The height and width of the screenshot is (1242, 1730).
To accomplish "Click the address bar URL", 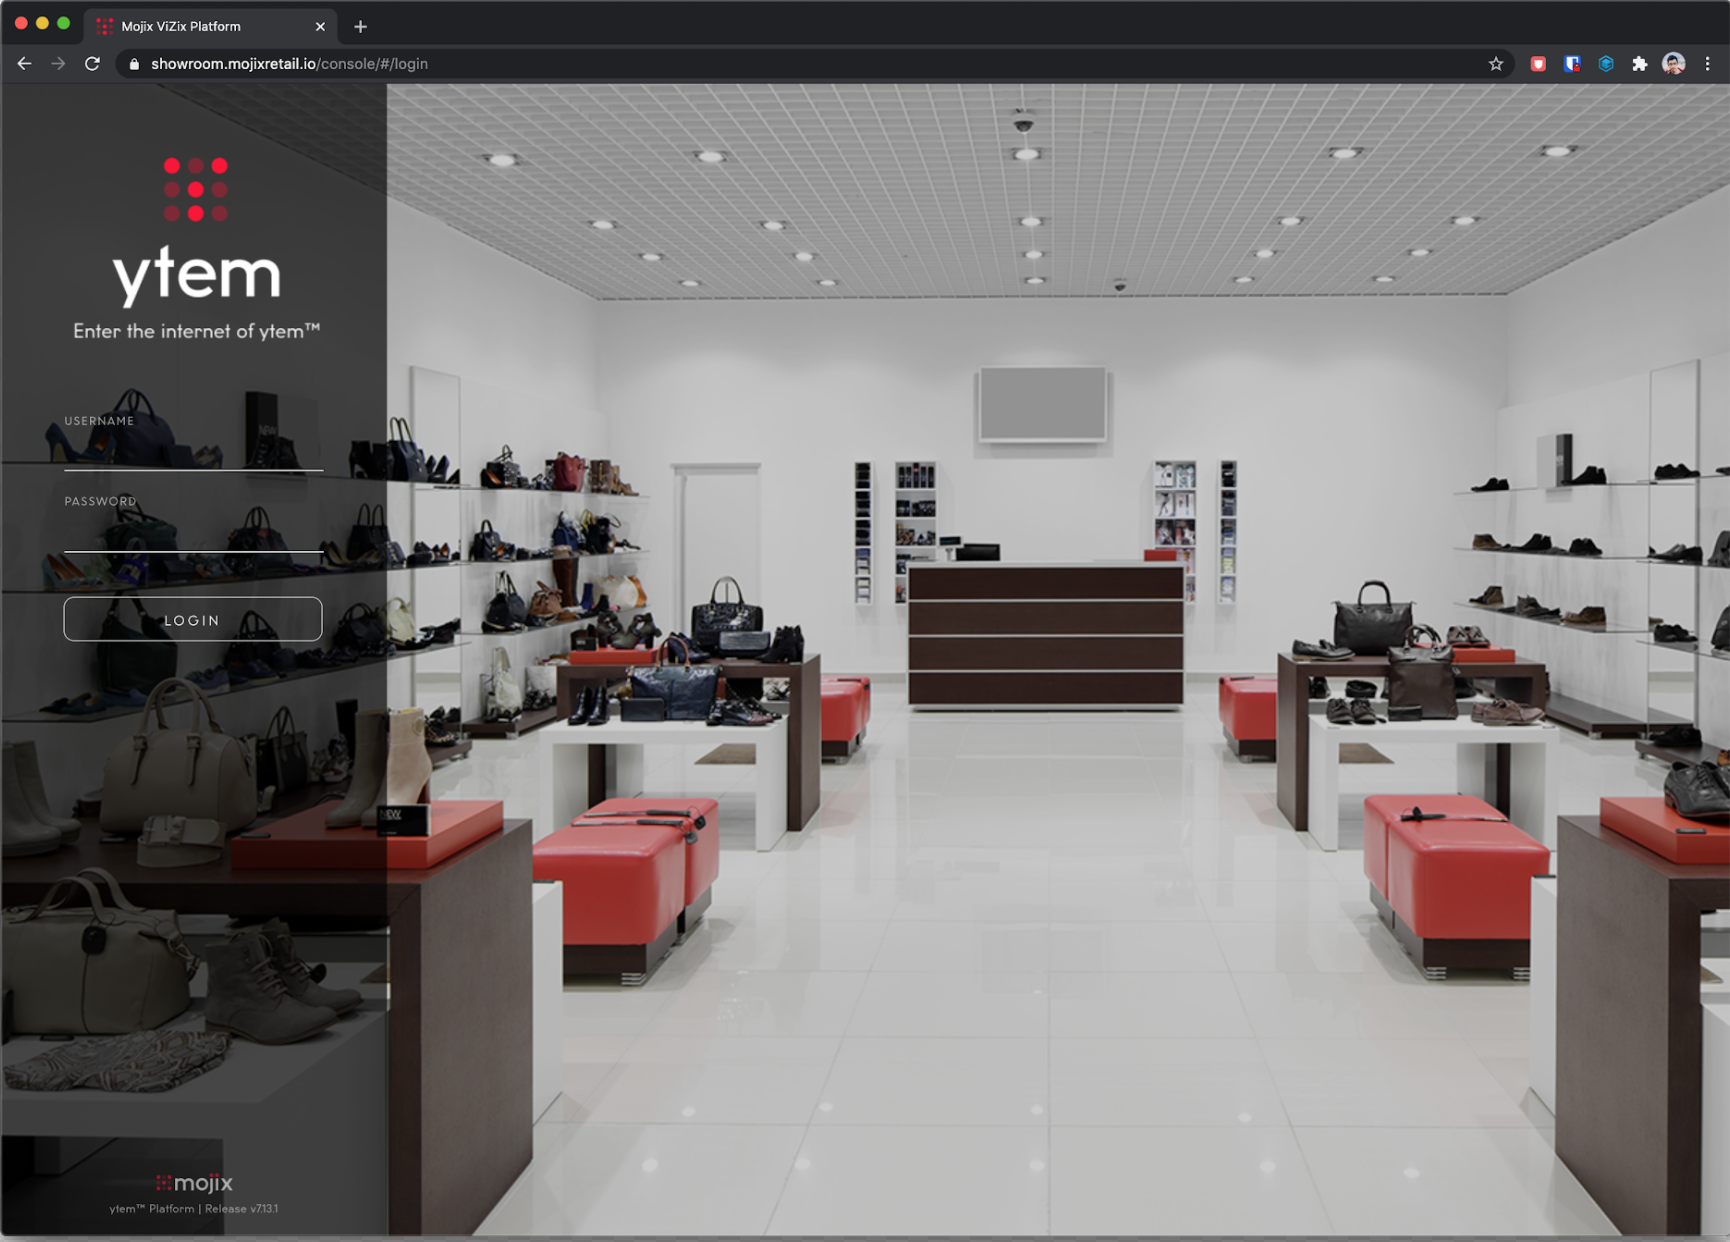I will [x=290, y=63].
